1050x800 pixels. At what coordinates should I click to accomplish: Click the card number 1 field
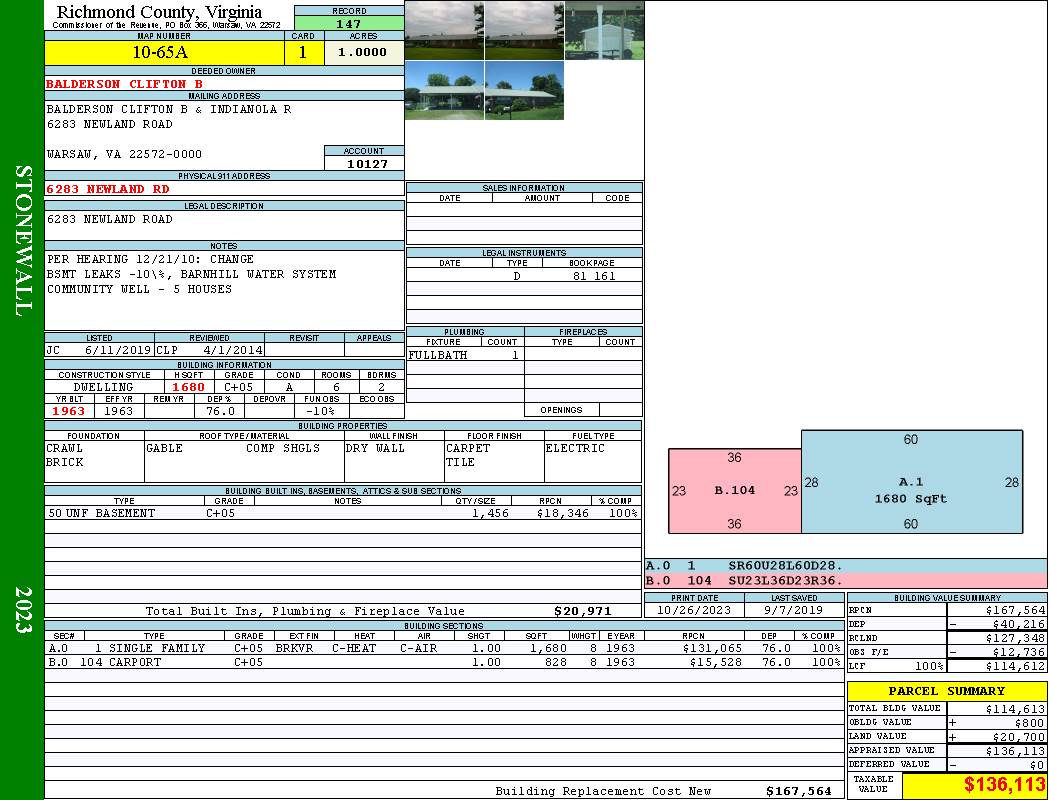303,52
